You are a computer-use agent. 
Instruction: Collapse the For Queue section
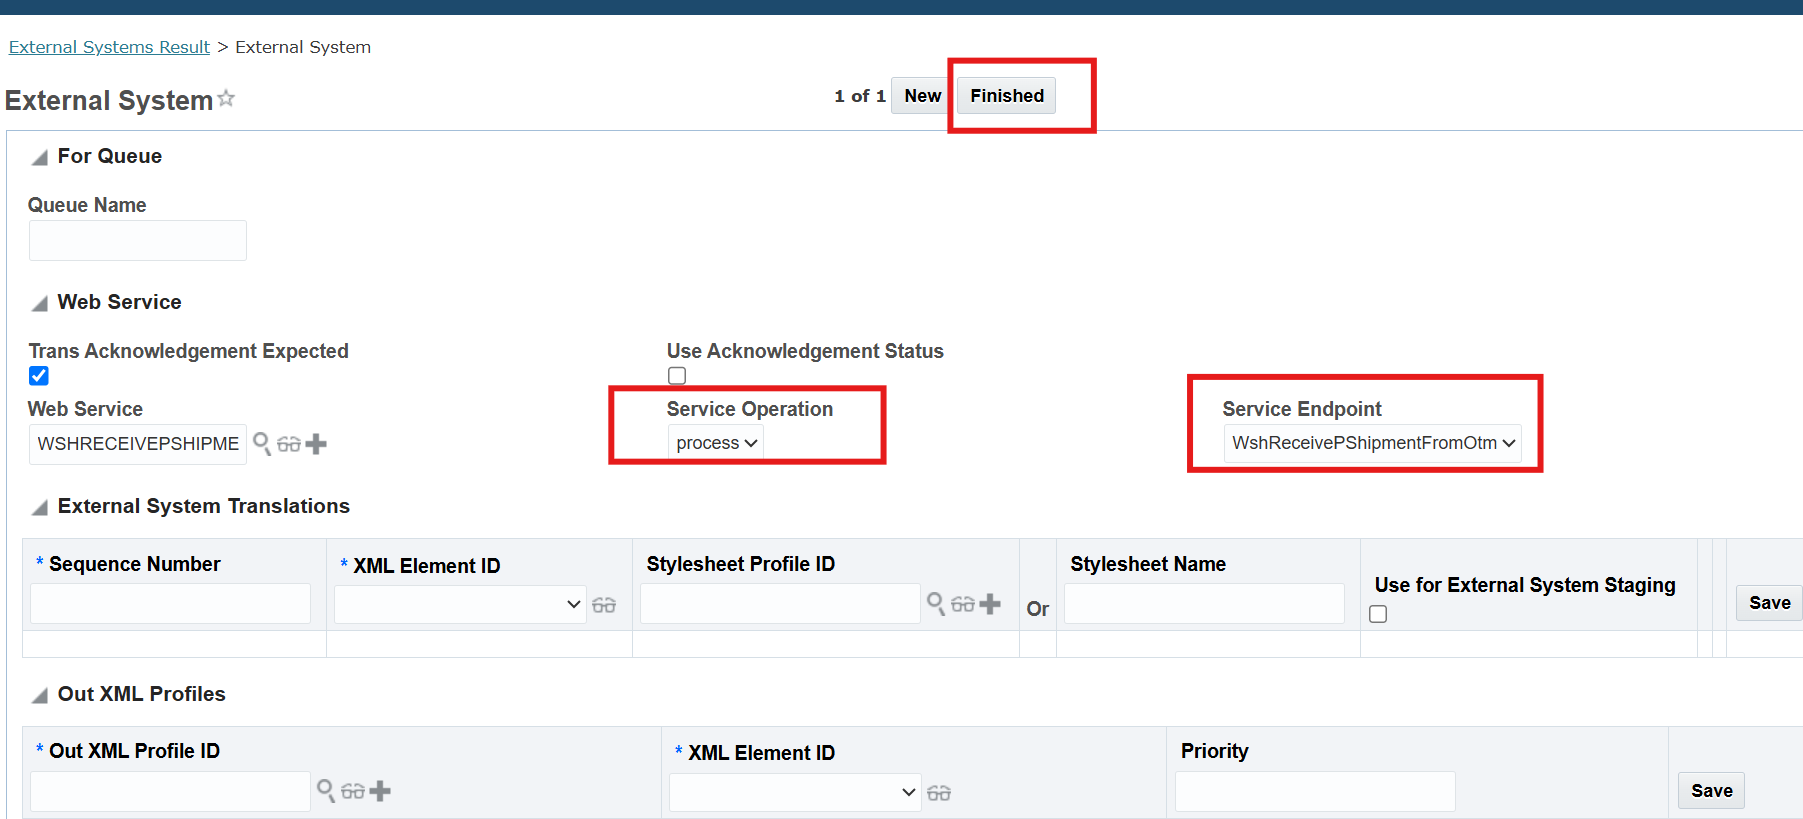coord(40,157)
